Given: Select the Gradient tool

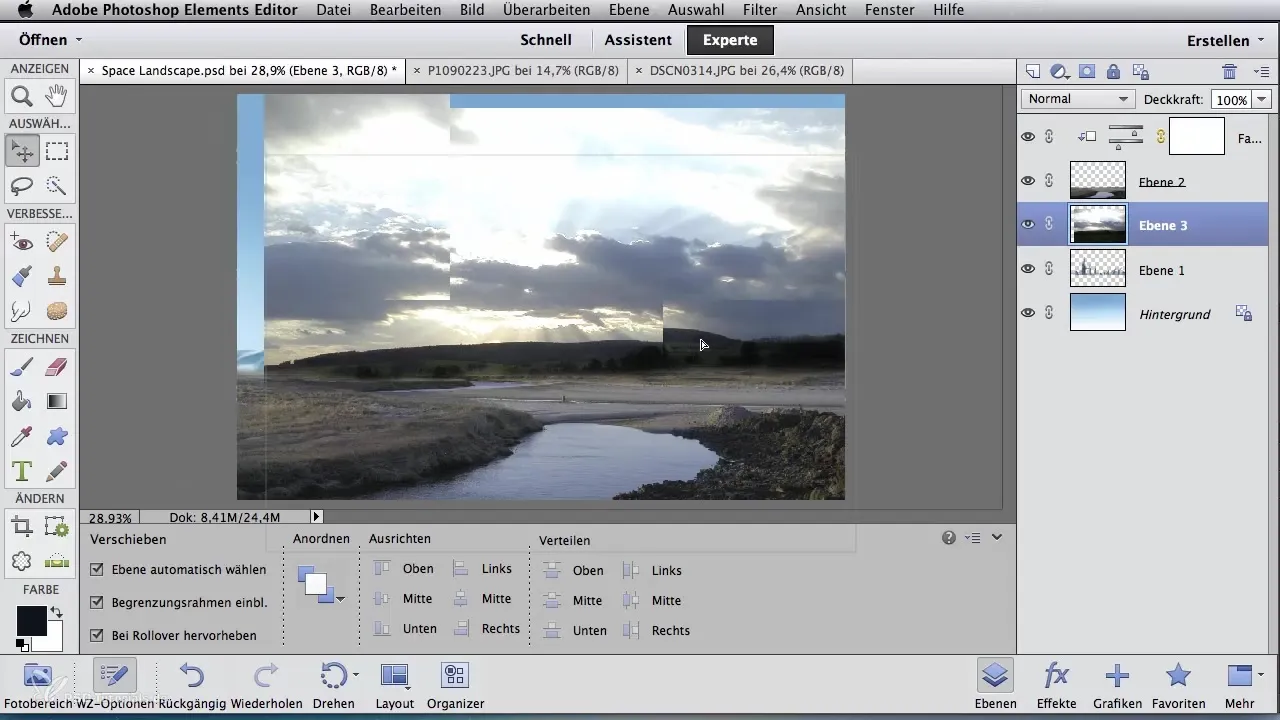Looking at the screenshot, I should tap(57, 402).
